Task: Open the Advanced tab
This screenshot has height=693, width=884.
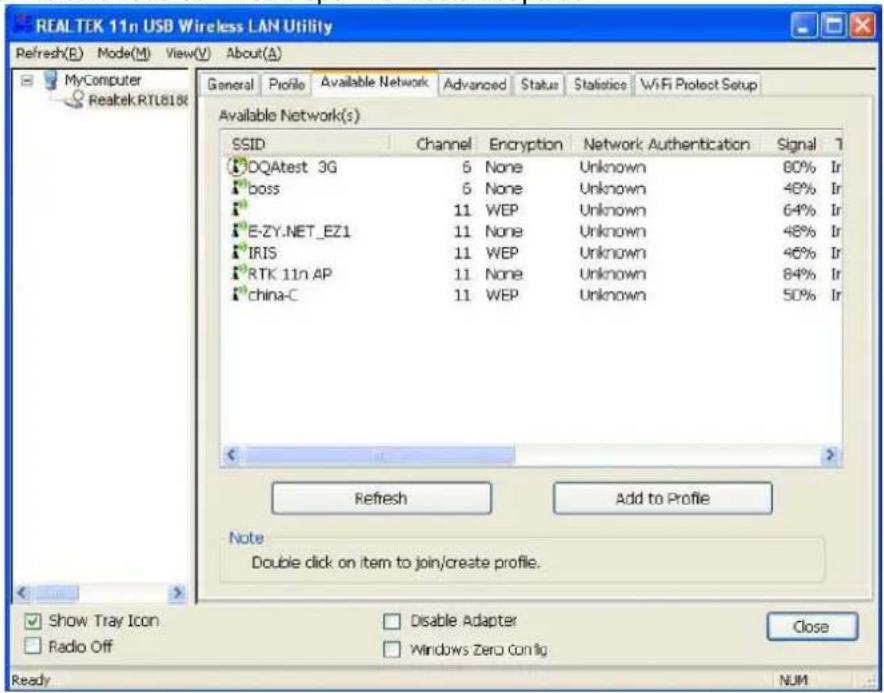Action: click(x=475, y=85)
